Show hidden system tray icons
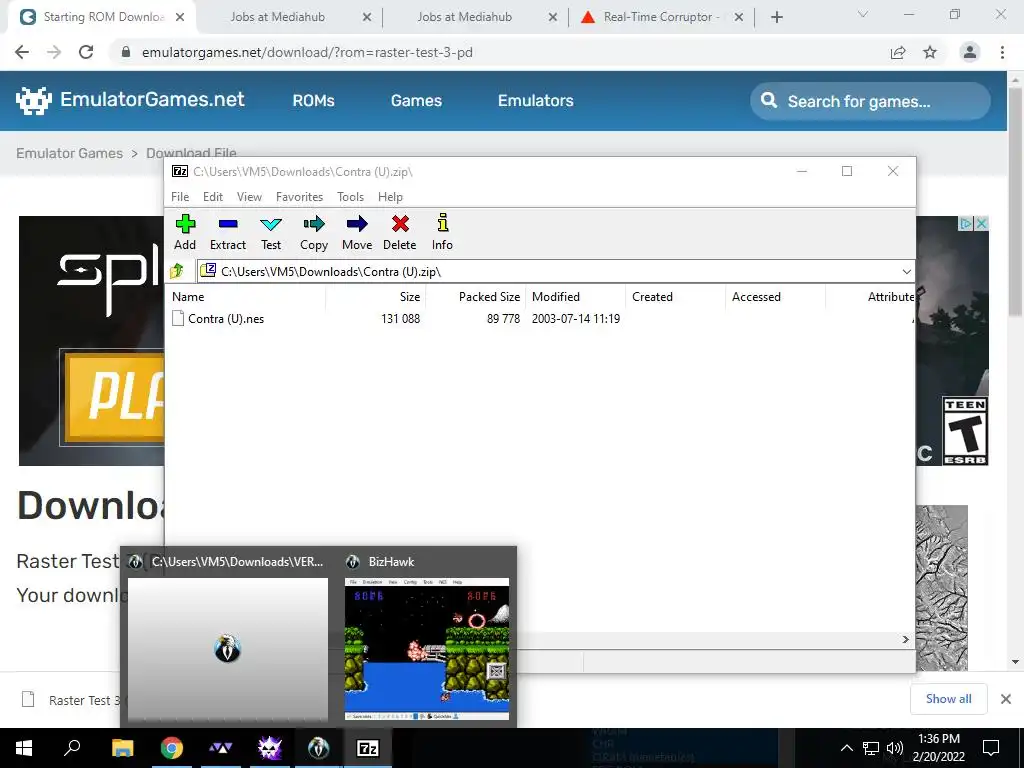The image size is (1024, 768). coord(846,748)
